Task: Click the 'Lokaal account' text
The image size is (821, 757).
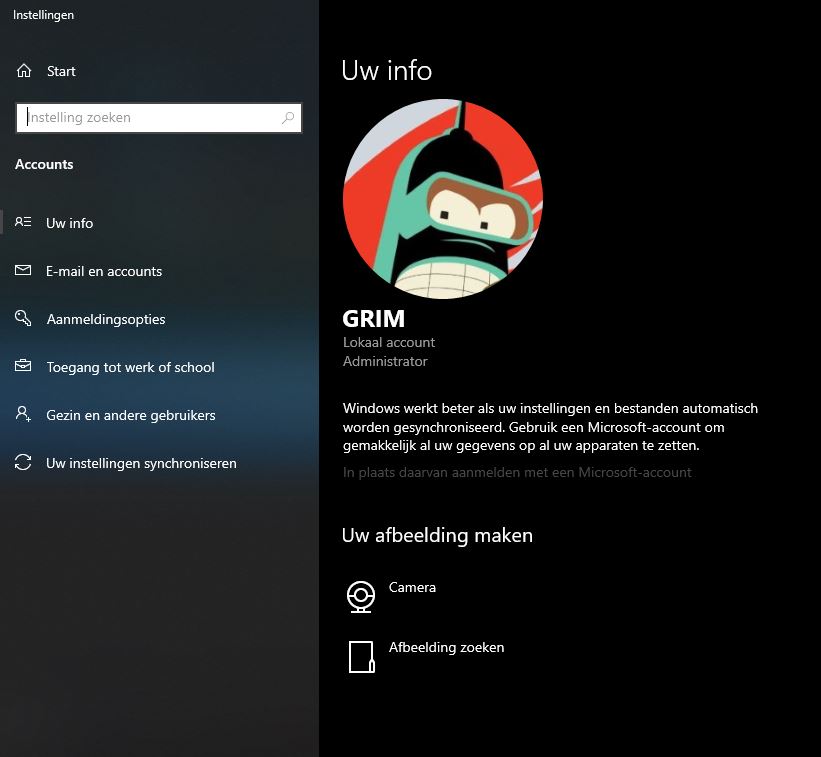Action: (389, 342)
